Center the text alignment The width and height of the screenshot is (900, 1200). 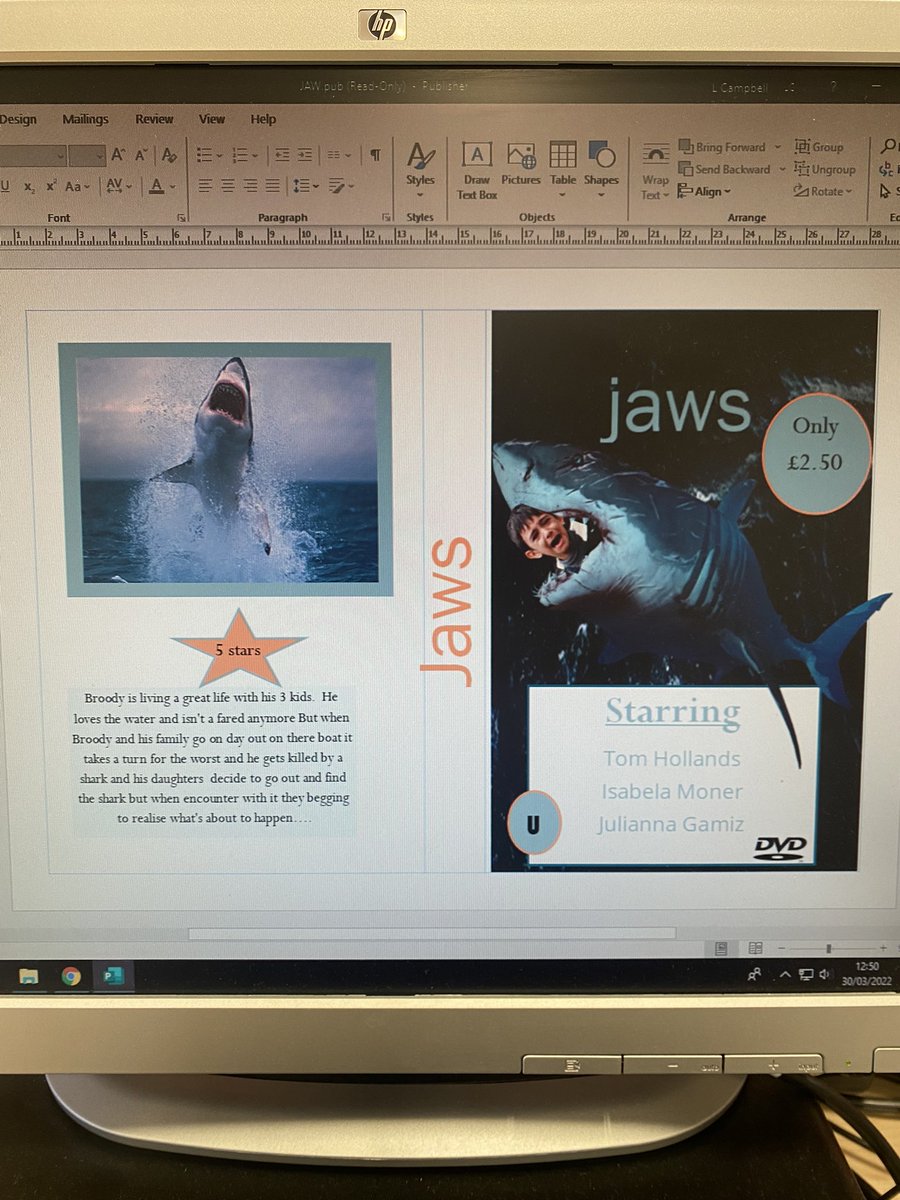click(227, 186)
